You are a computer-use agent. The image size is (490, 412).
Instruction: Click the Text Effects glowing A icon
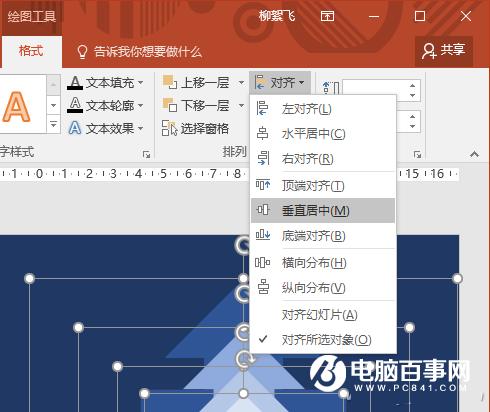[x=75, y=128]
